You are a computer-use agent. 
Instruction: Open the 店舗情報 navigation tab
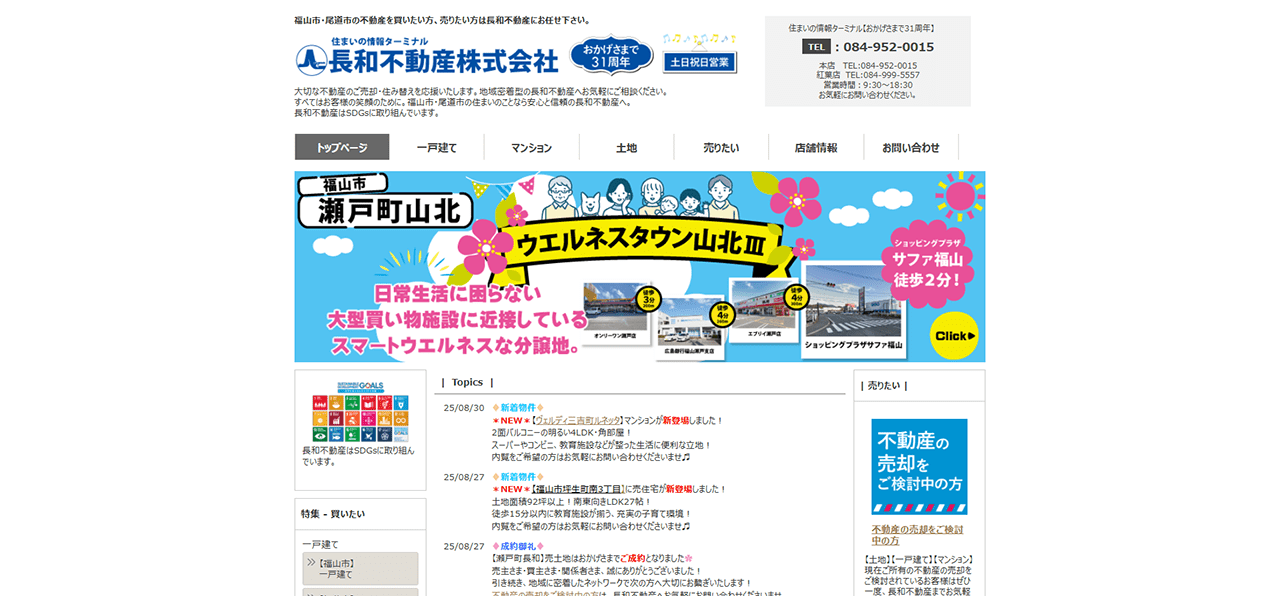pos(816,147)
